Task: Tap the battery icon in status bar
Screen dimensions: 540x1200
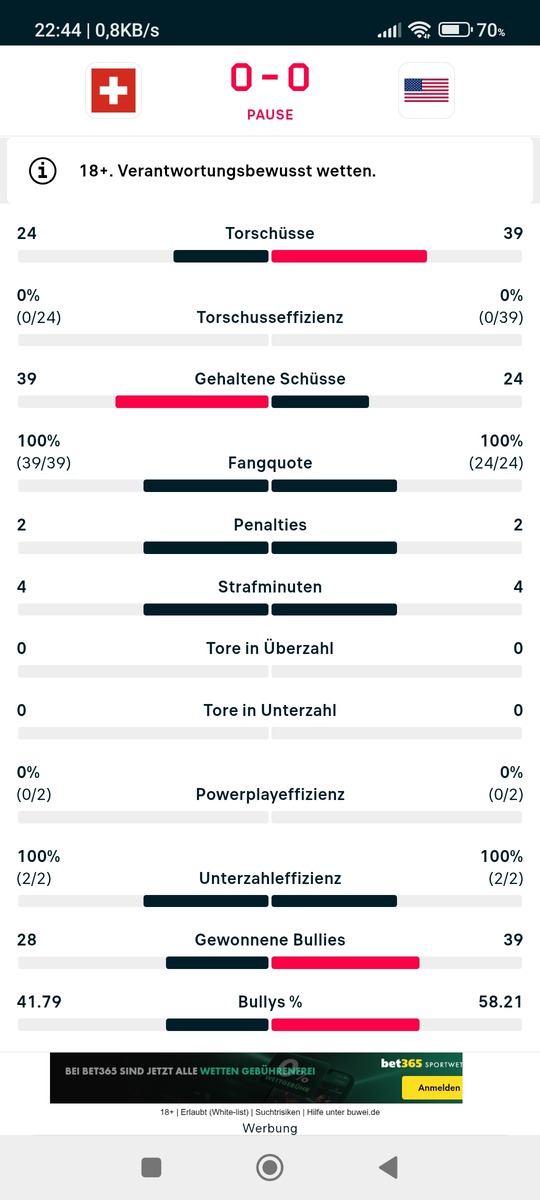Action: pyautogui.click(x=454, y=30)
